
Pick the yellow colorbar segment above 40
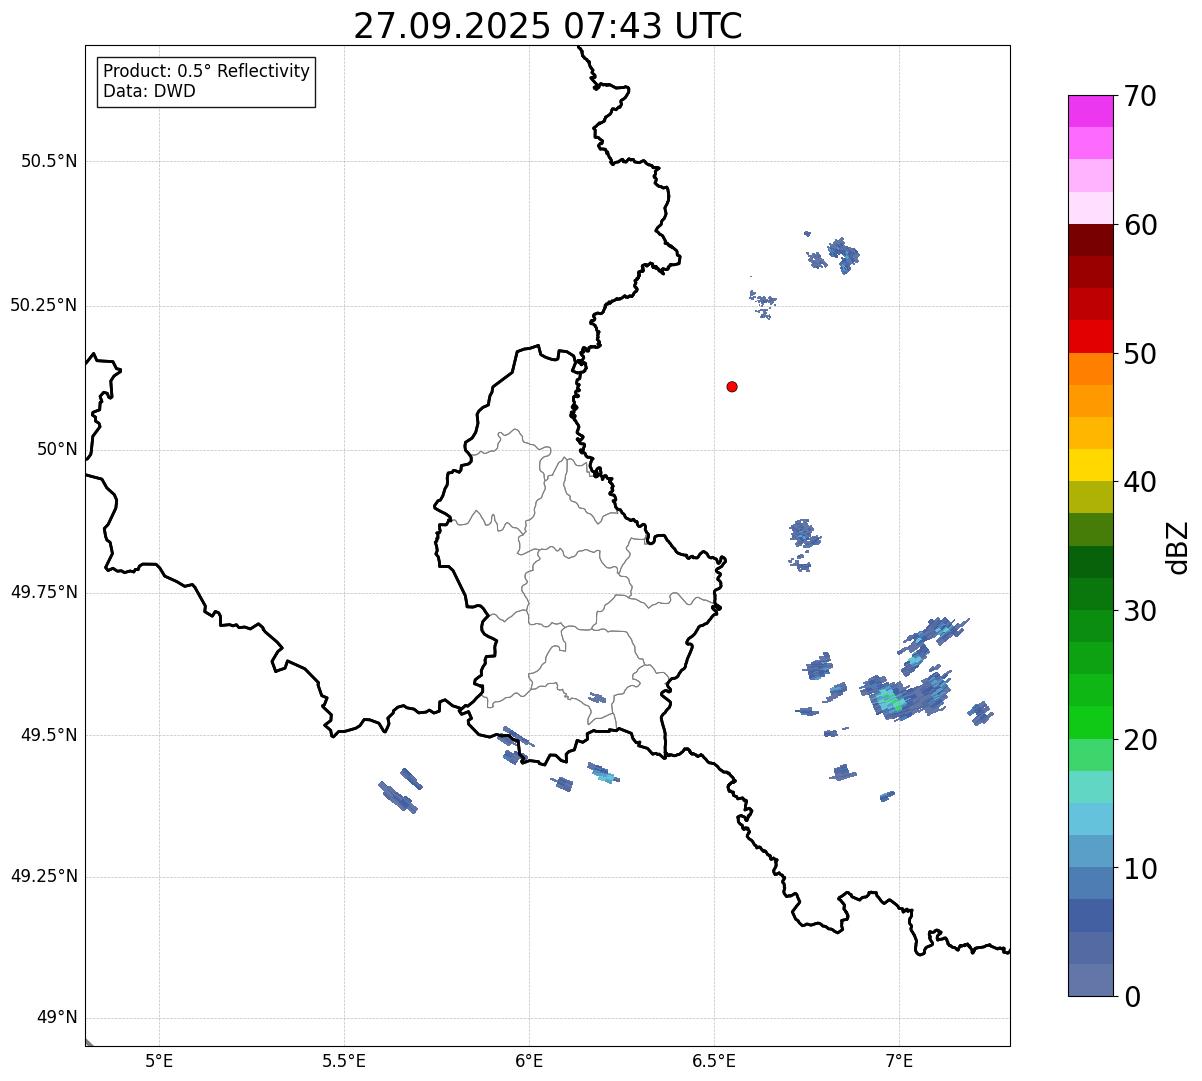click(1090, 465)
